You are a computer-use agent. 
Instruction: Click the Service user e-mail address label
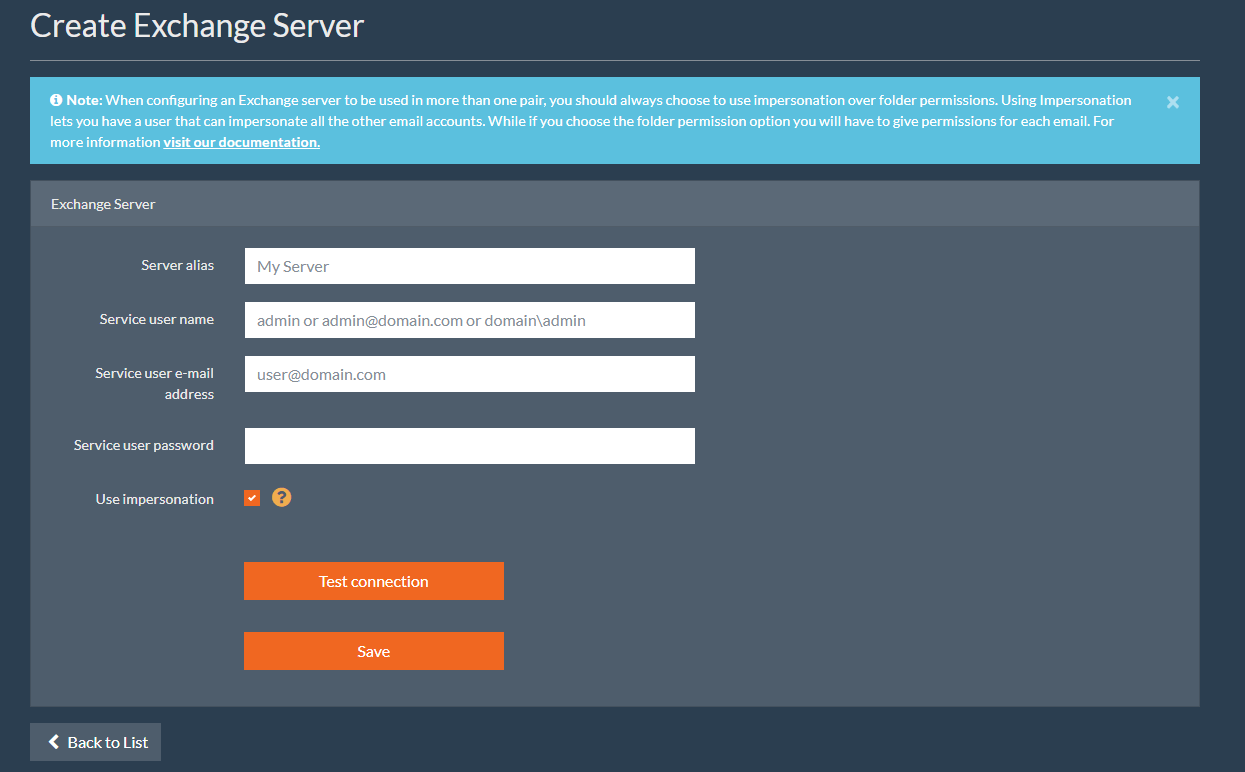[x=155, y=384]
